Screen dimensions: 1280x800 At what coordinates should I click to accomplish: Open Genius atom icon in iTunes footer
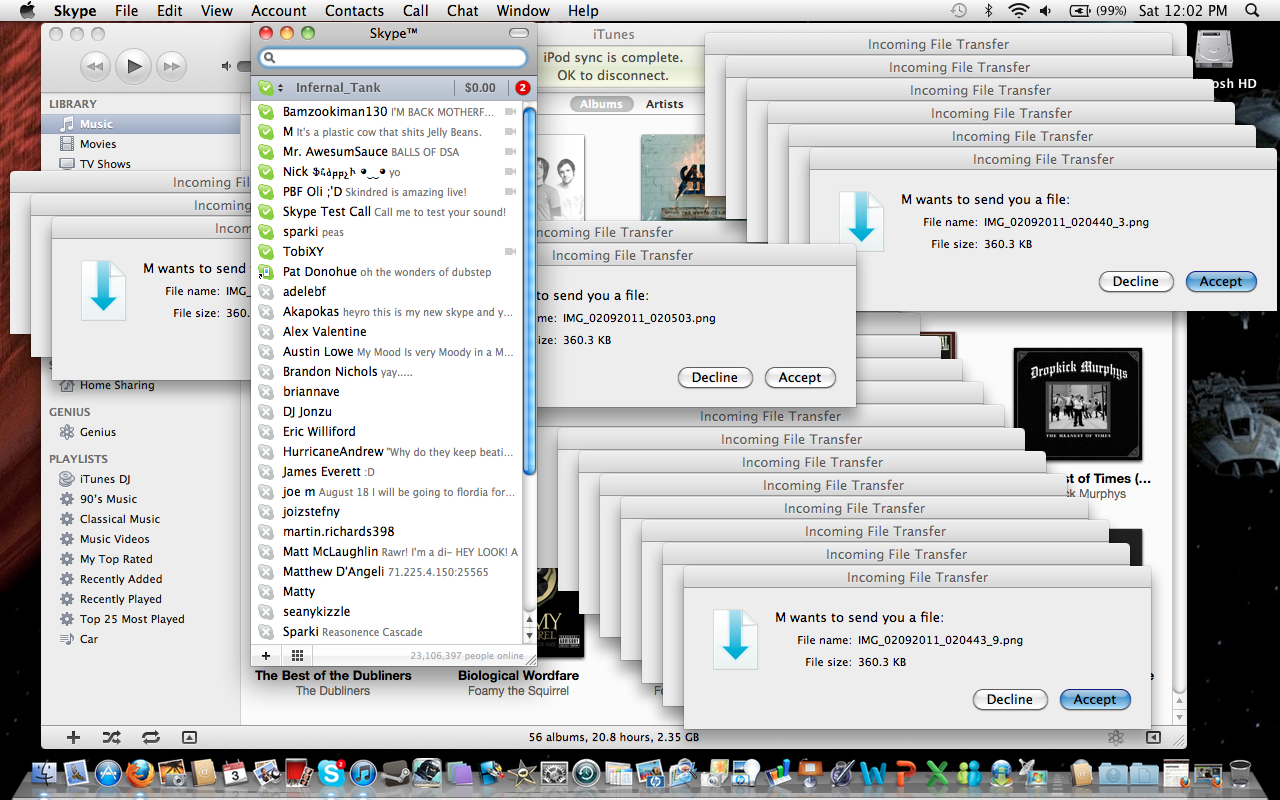tap(1116, 737)
